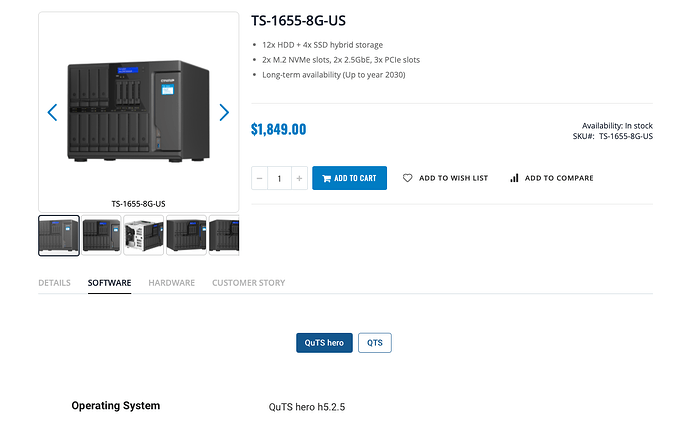Switch to the QTS software option
This screenshot has width=690, height=426.
pos(375,343)
